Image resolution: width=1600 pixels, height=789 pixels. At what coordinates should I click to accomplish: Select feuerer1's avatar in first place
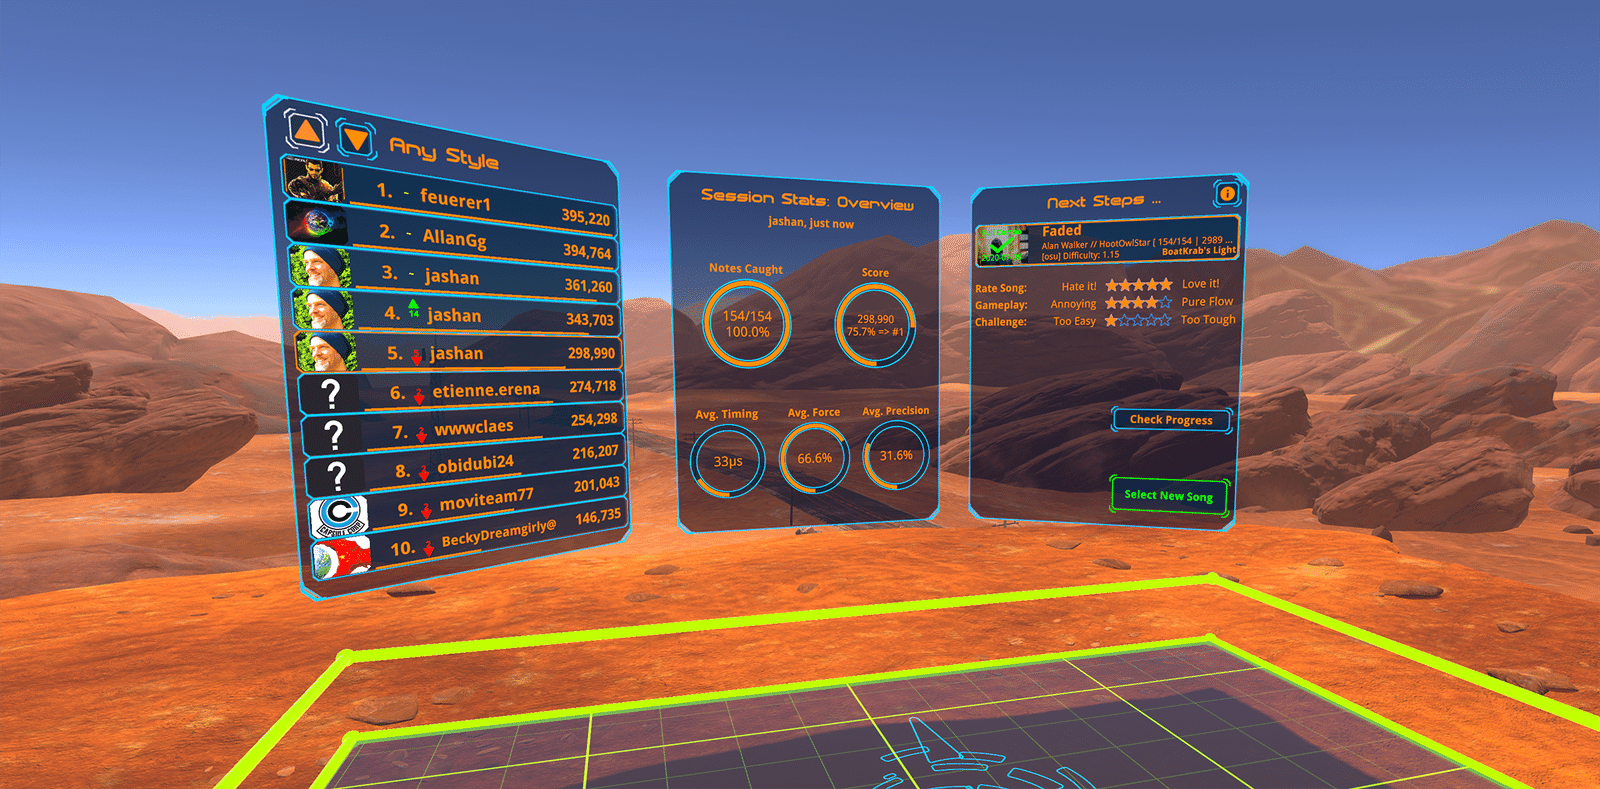[x=314, y=179]
